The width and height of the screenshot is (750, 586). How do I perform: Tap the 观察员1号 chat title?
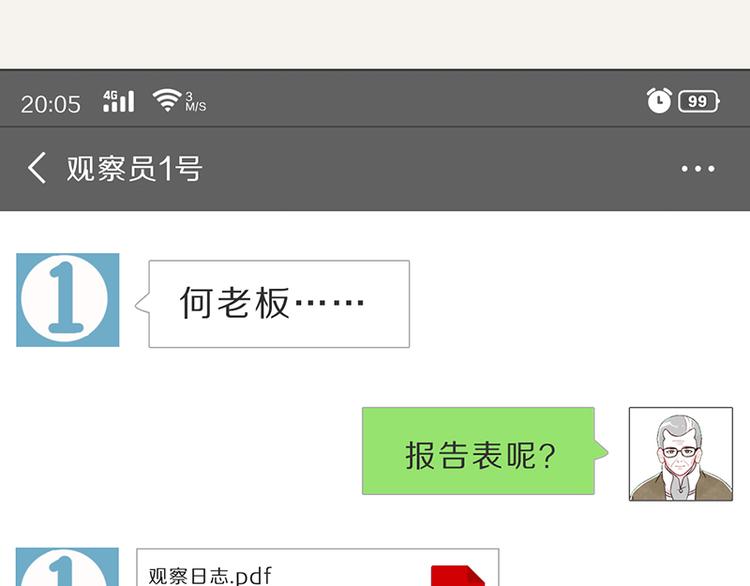(134, 168)
